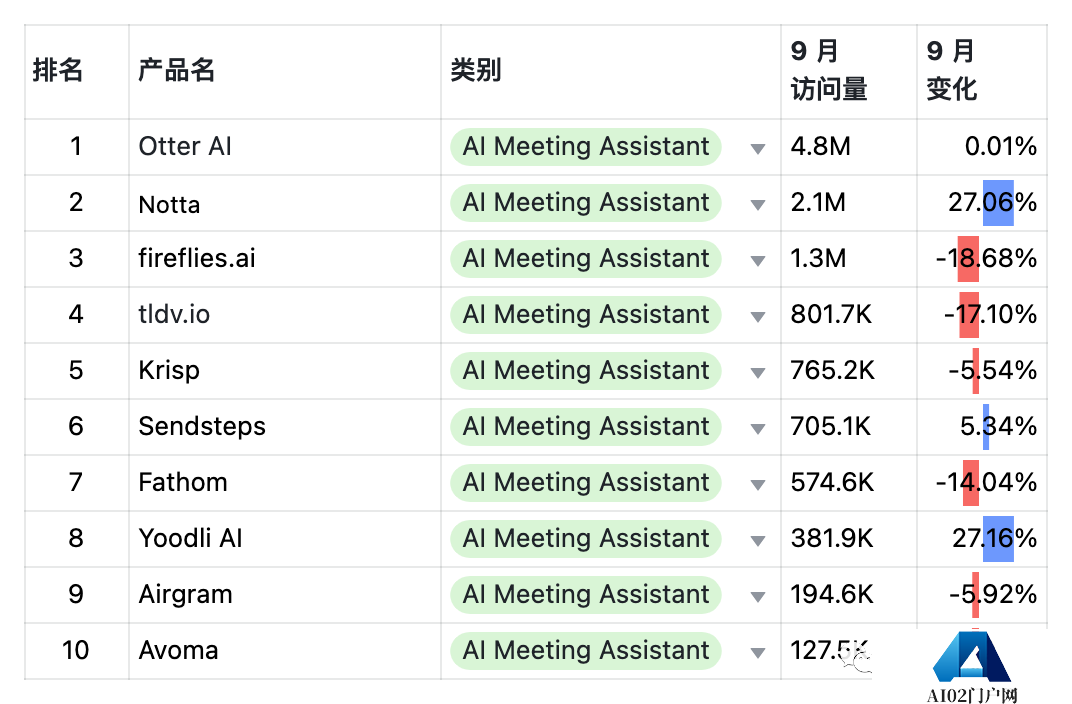The width and height of the screenshot is (1072, 704).
Task: Select the 4.8M visits cell
Action: pyautogui.click(x=848, y=147)
